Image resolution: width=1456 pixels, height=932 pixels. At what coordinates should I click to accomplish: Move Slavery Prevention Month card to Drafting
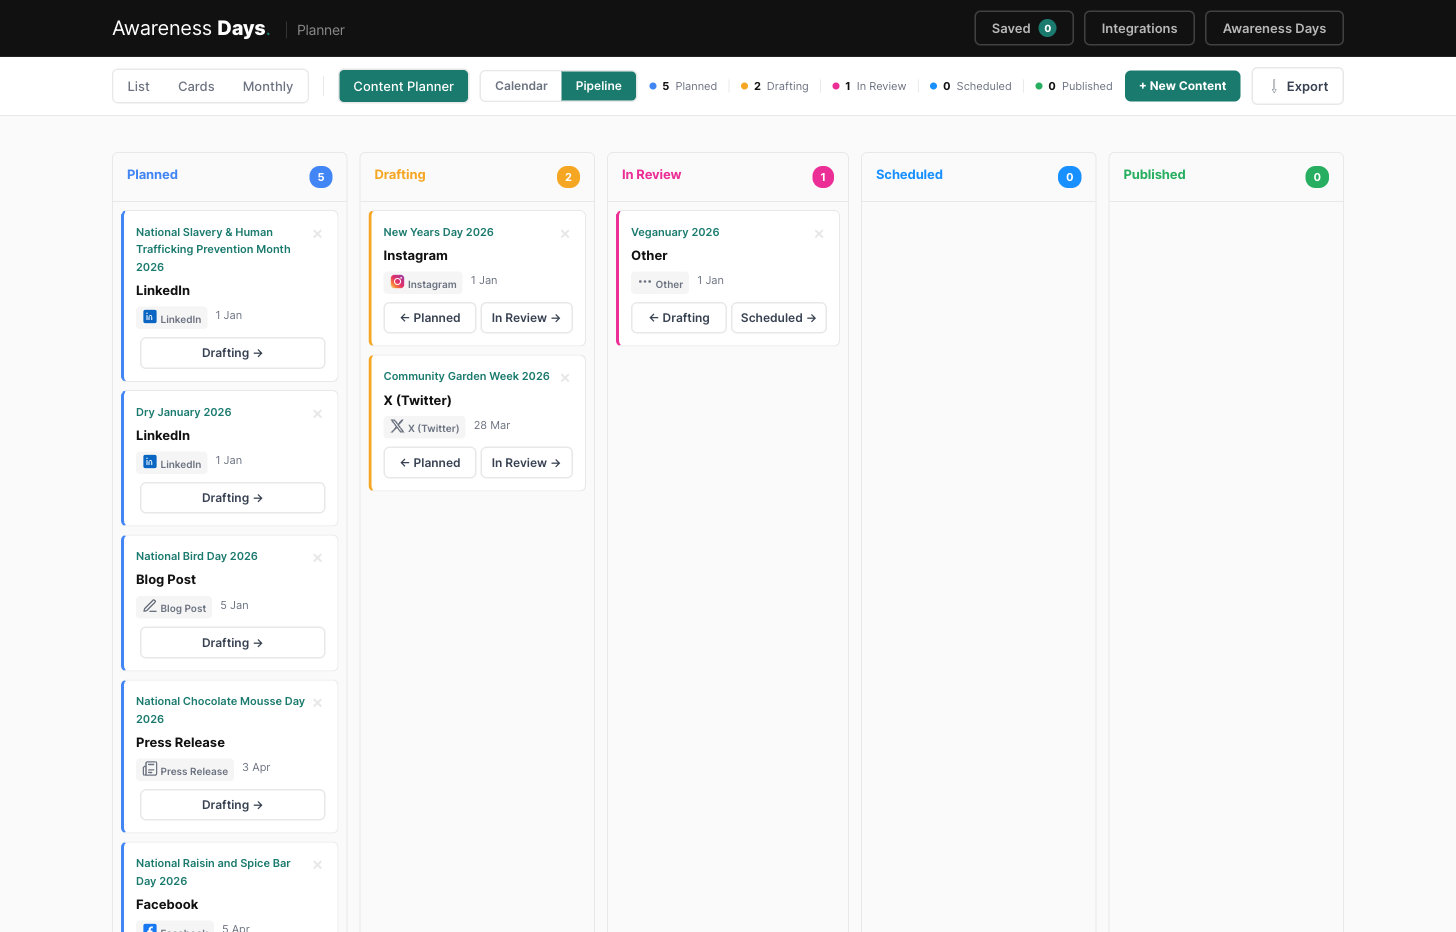coord(232,353)
